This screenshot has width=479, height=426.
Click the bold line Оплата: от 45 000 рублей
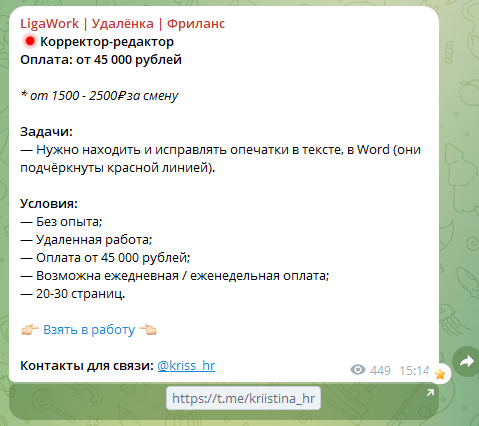point(101,60)
